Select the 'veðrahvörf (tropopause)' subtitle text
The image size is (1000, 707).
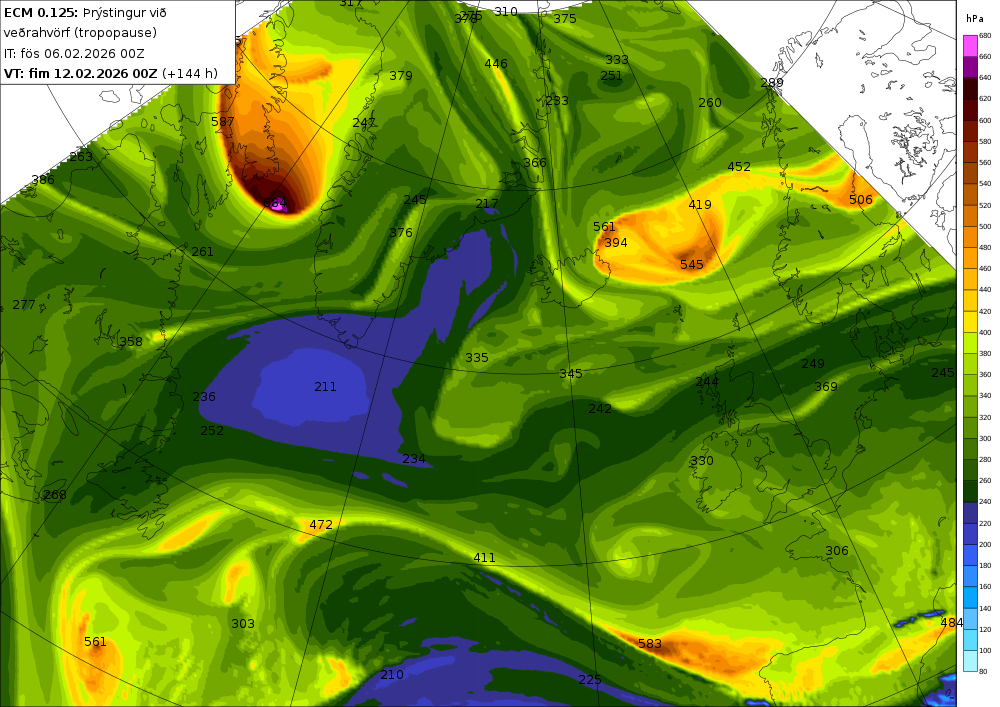(80, 33)
